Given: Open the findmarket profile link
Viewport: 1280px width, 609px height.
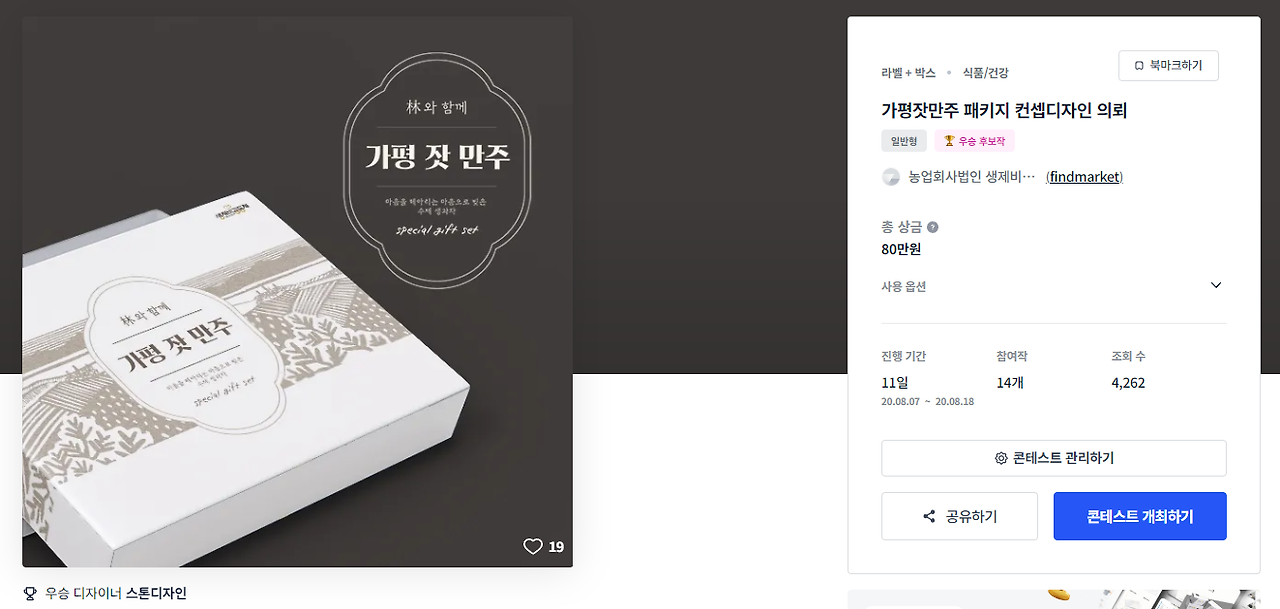Looking at the screenshot, I should [x=1084, y=177].
